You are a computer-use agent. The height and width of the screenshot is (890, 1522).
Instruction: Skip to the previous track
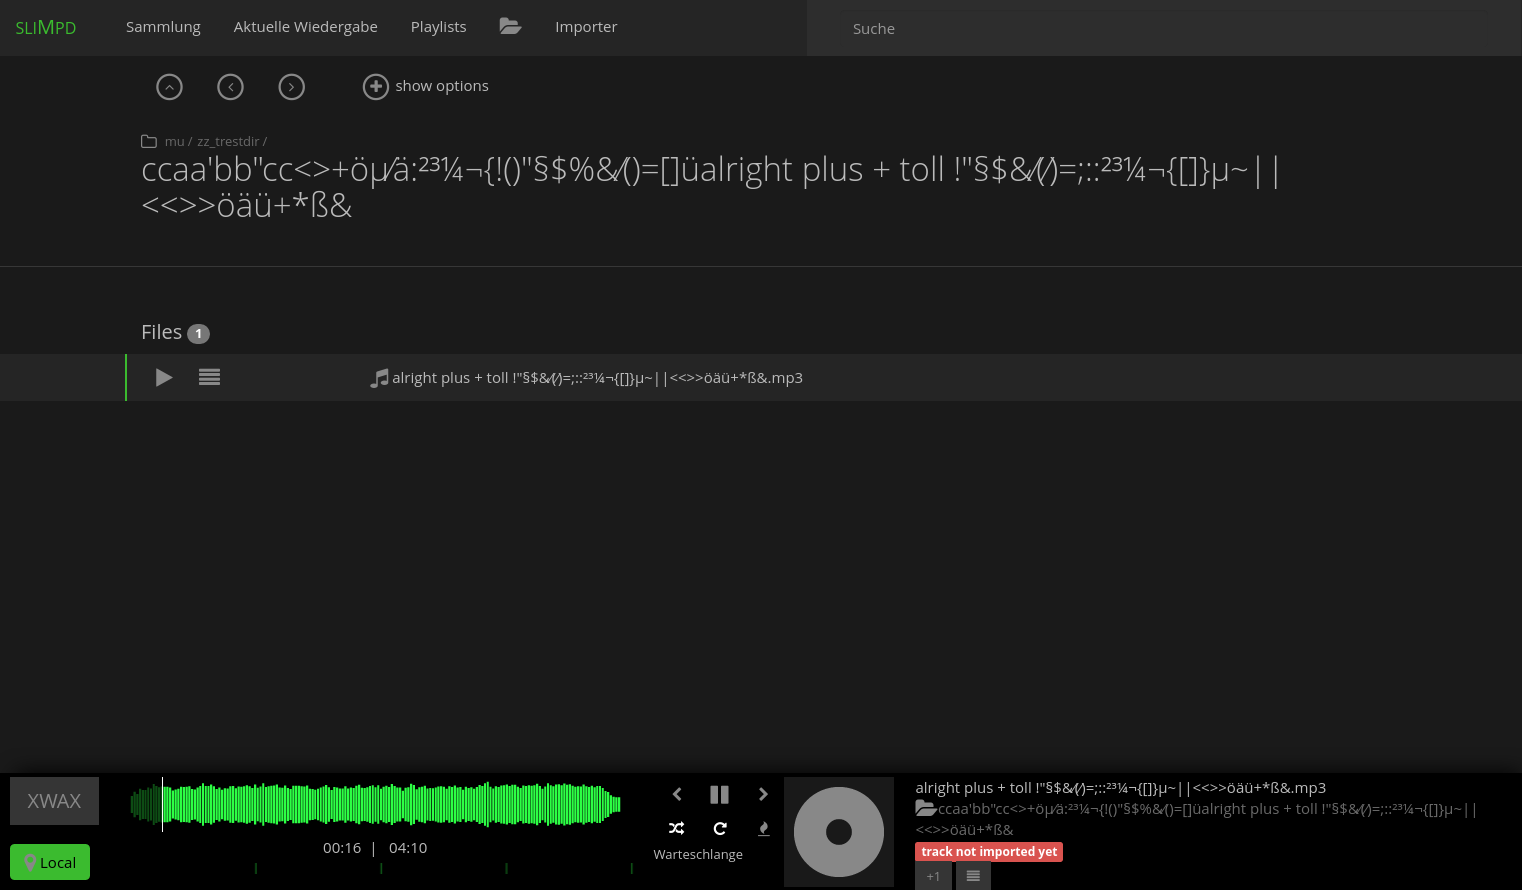point(677,795)
